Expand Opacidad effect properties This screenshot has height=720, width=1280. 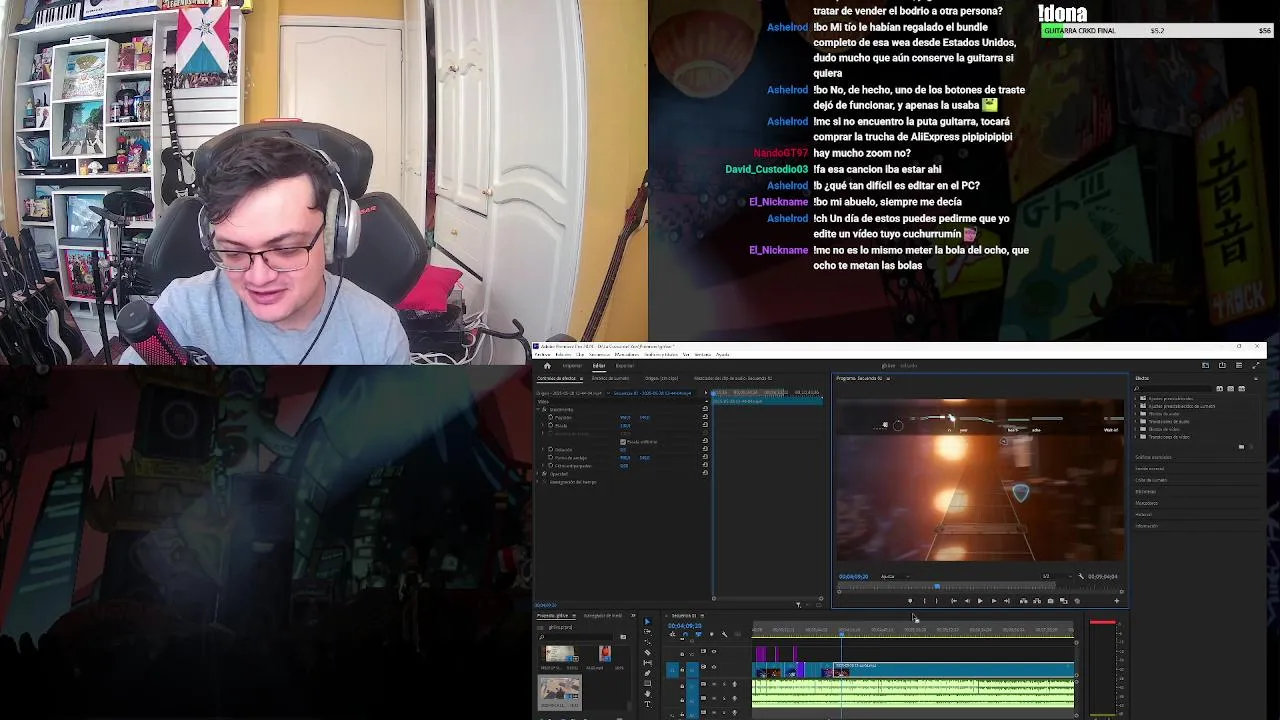[537, 474]
